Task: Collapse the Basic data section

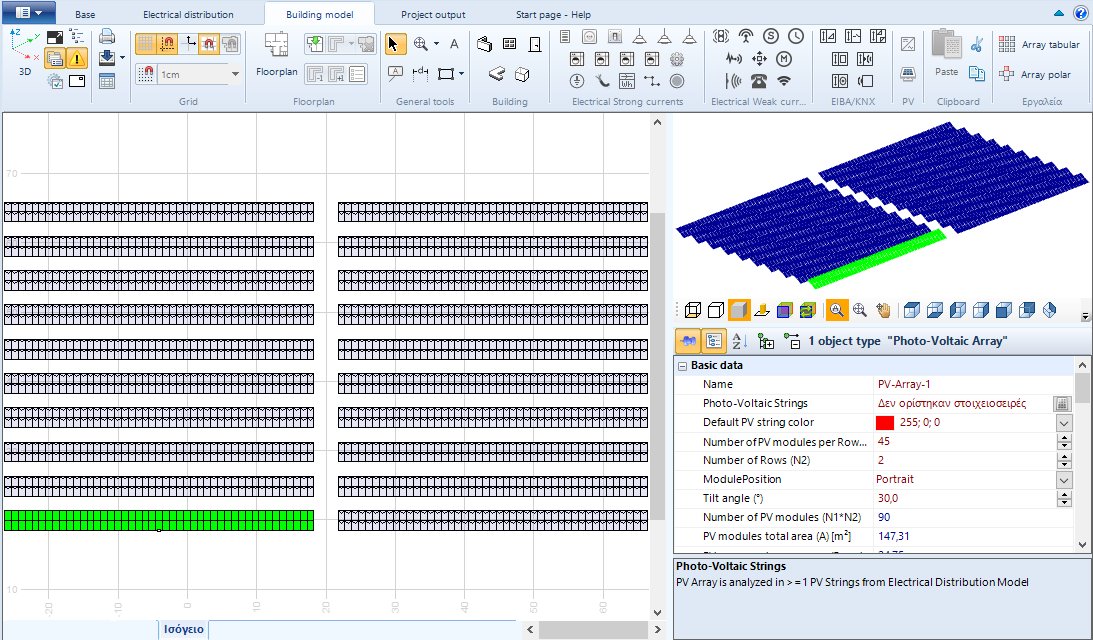Action: [x=683, y=366]
